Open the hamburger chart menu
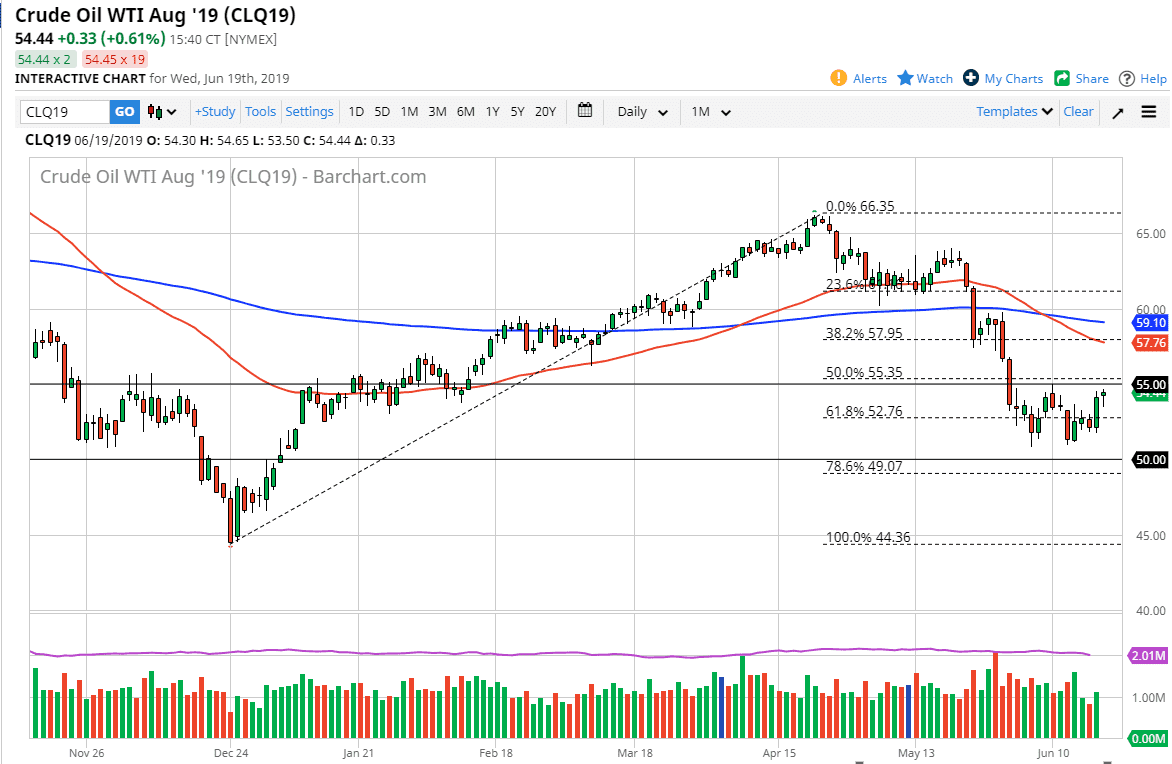1172x764 pixels. click(1148, 111)
